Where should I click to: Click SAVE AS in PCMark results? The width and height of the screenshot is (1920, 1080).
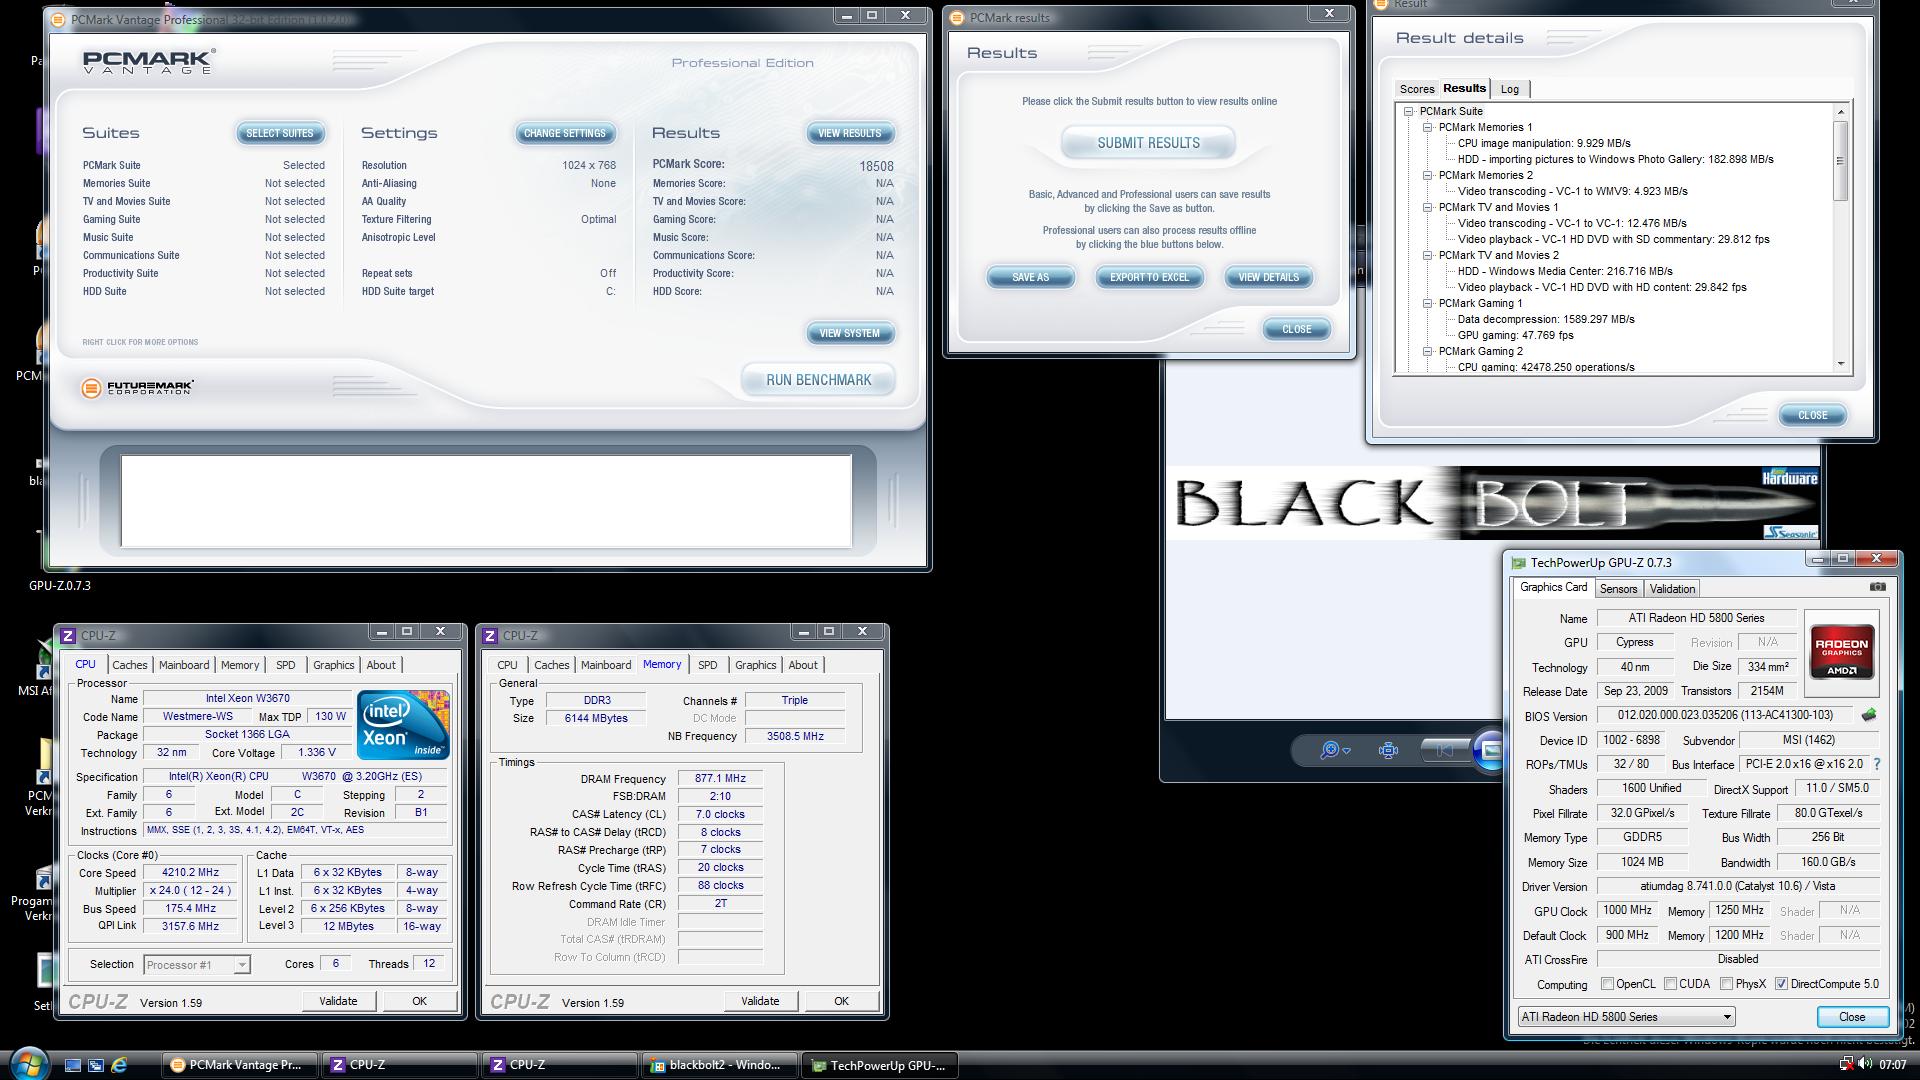click(1031, 277)
